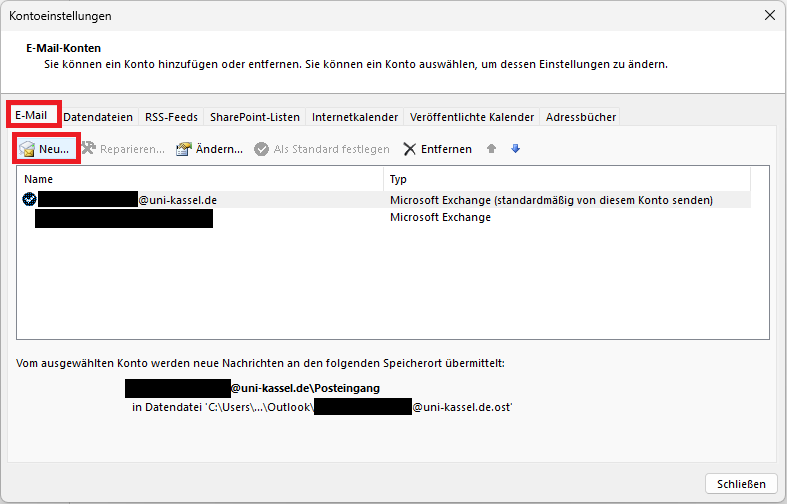Switch to the Datendateien tab
This screenshot has width=787, height=504.
point(98,117)
